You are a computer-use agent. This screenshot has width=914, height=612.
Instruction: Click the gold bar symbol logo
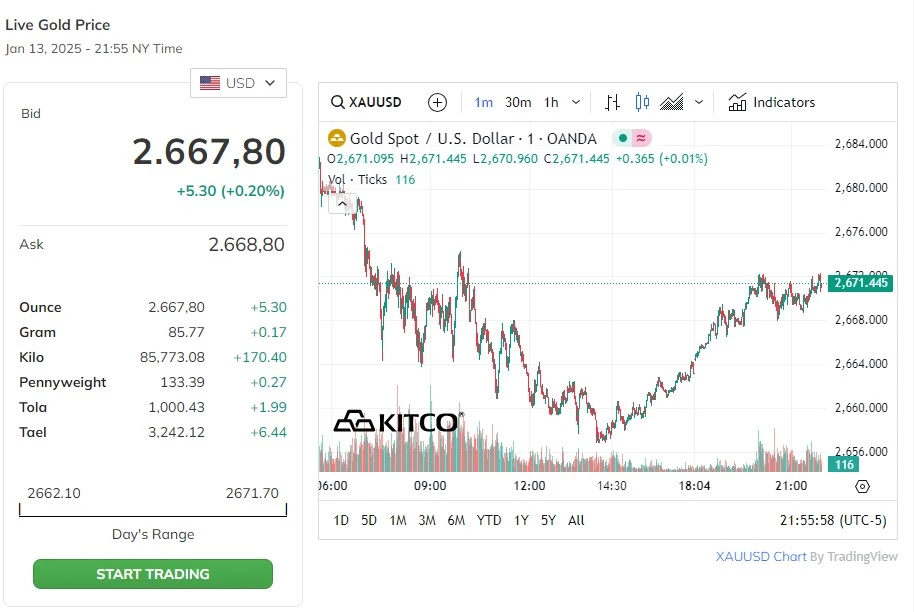(337, 139)
